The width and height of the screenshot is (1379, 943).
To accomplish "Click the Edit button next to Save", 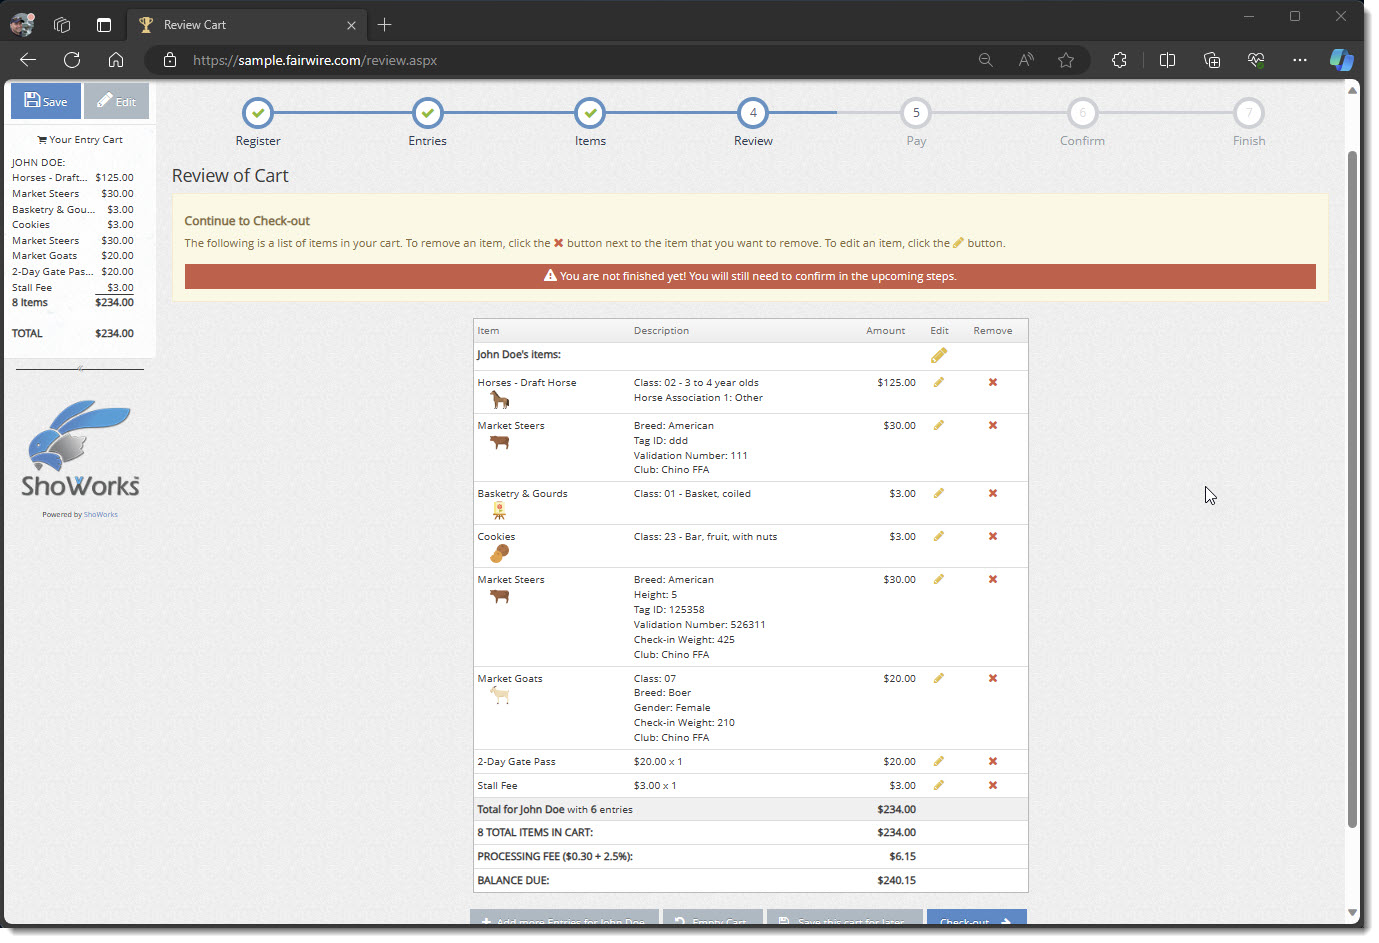I will [116, 101].
